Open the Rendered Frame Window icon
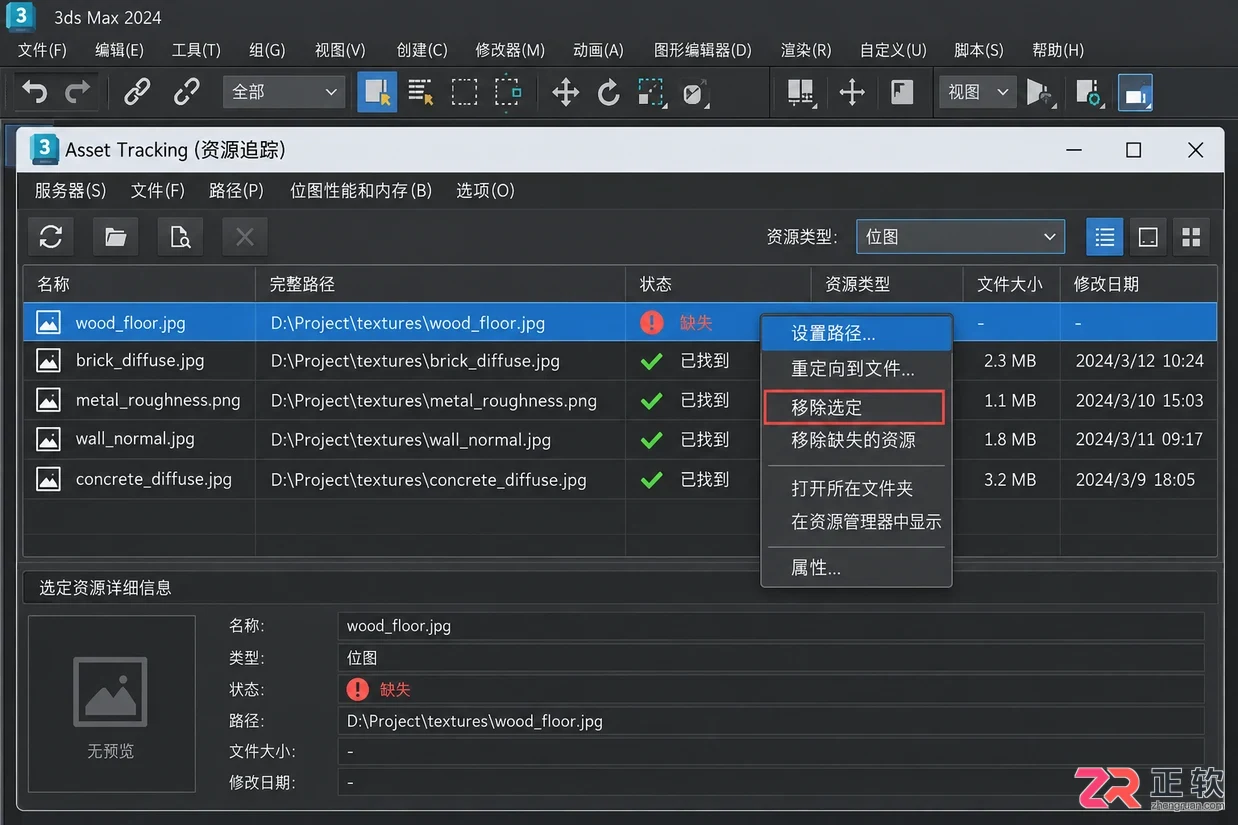This screenshot has width=1238, height=825. point(1088,93)
